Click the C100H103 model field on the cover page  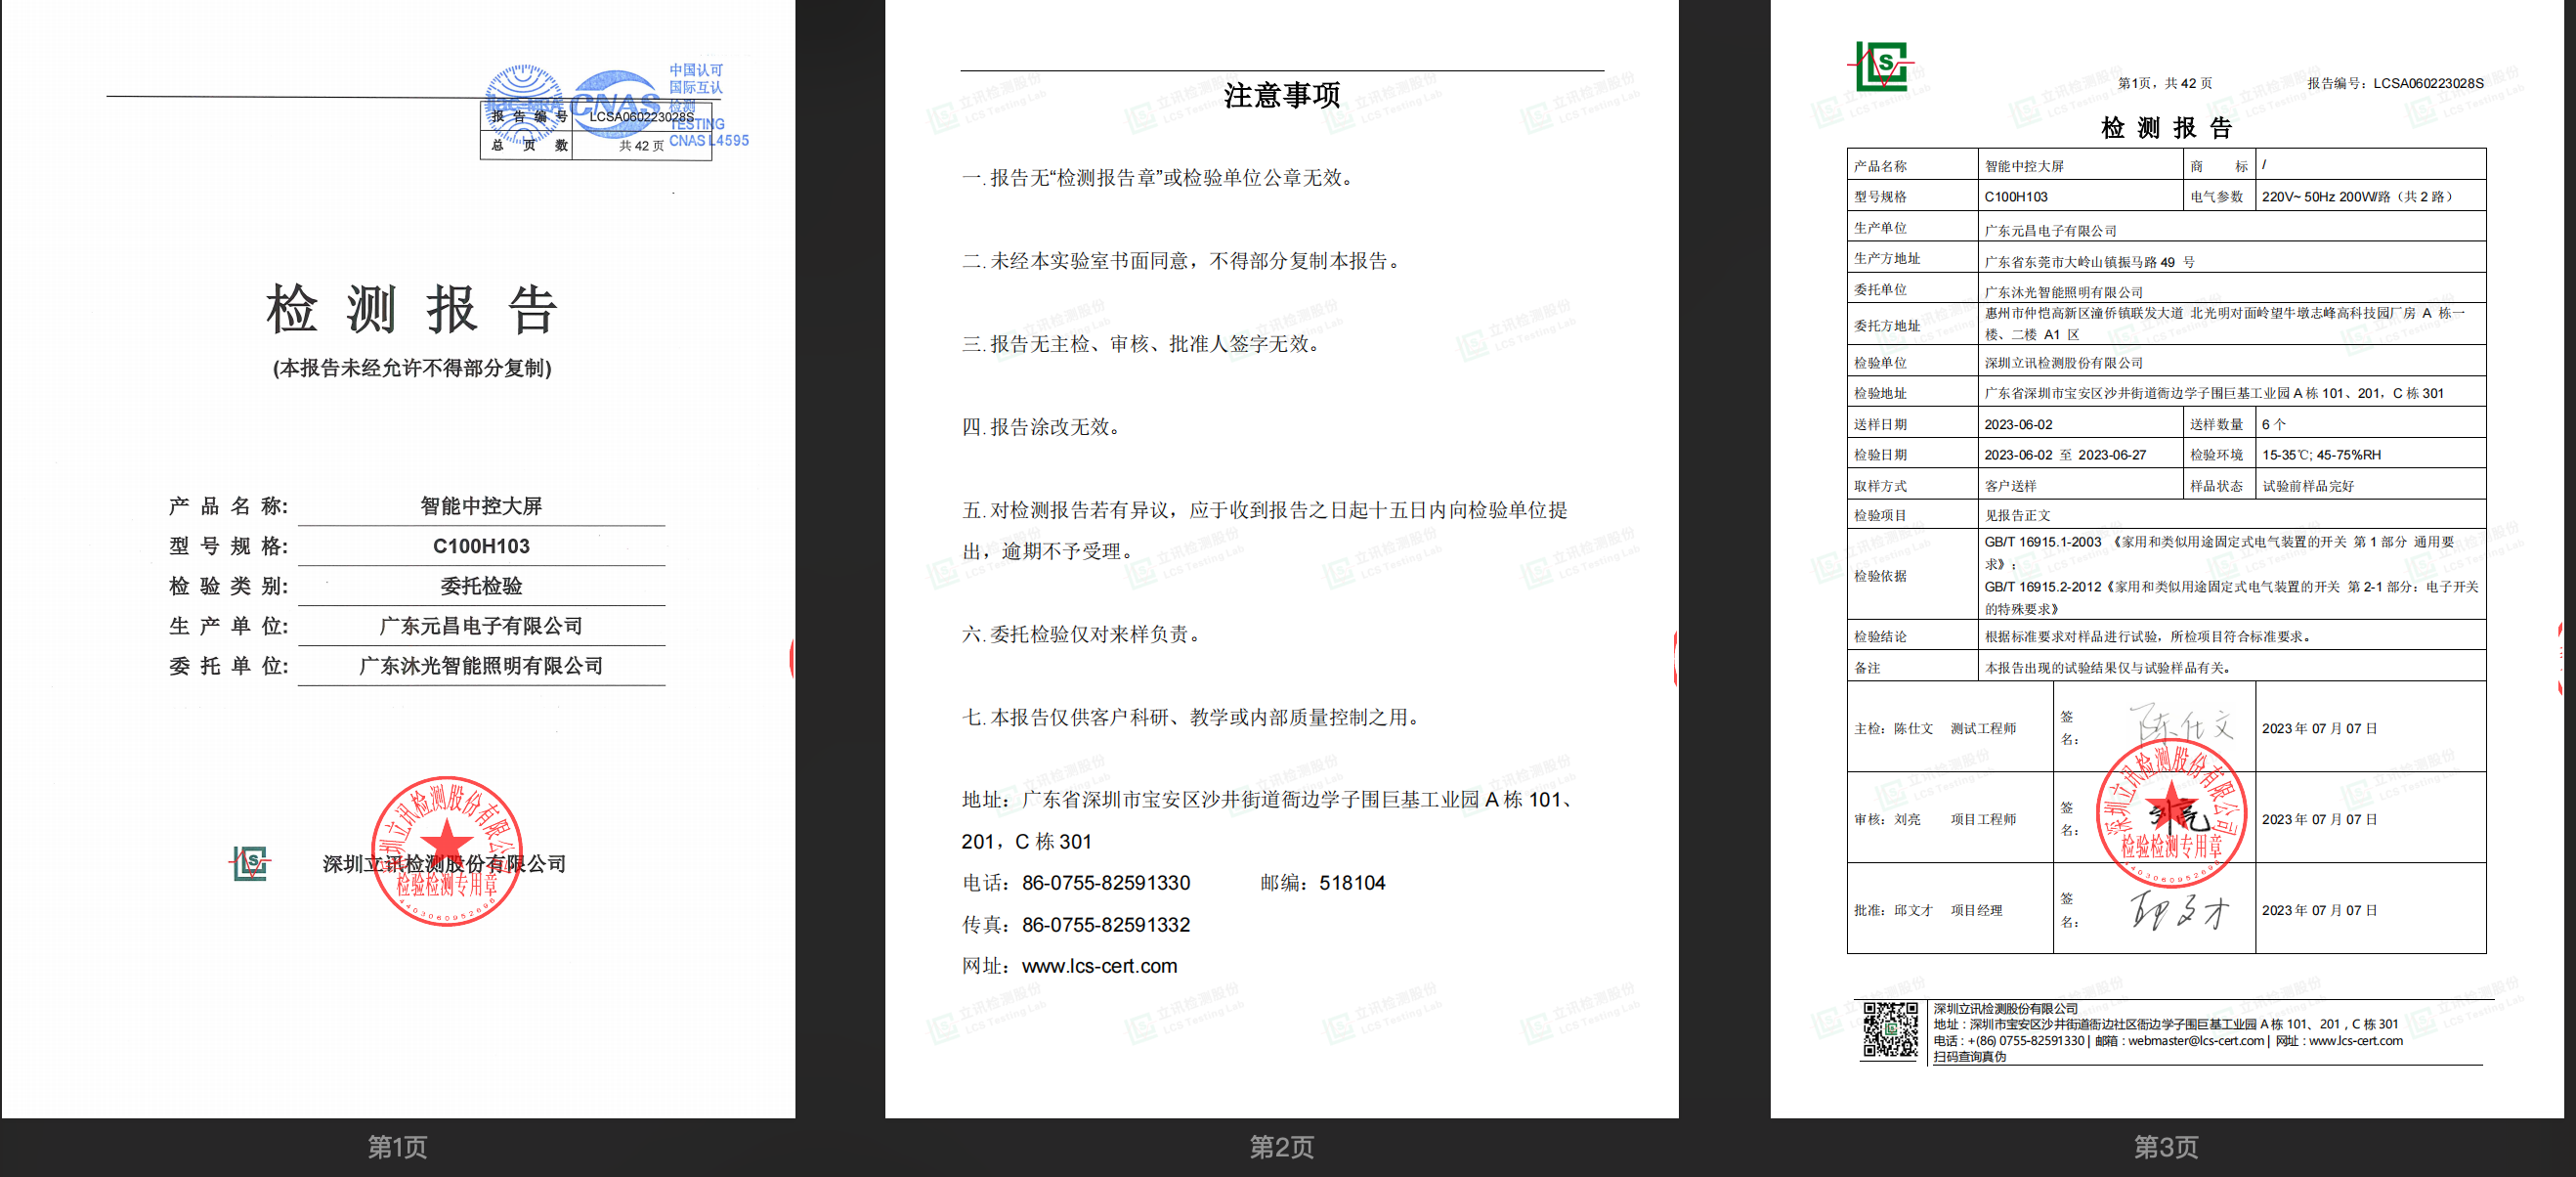point(481,546)
